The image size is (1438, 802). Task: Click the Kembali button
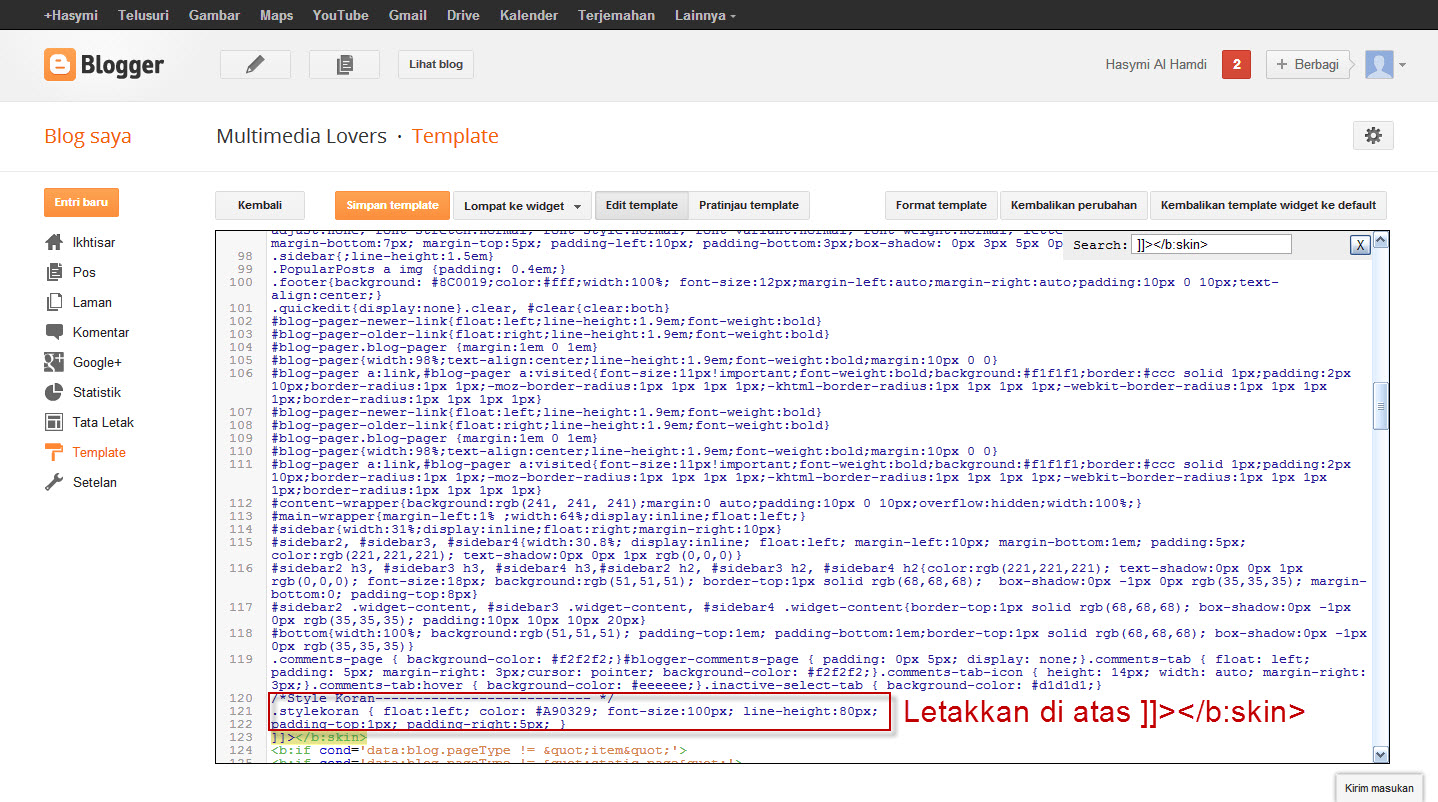click(260, 206)
